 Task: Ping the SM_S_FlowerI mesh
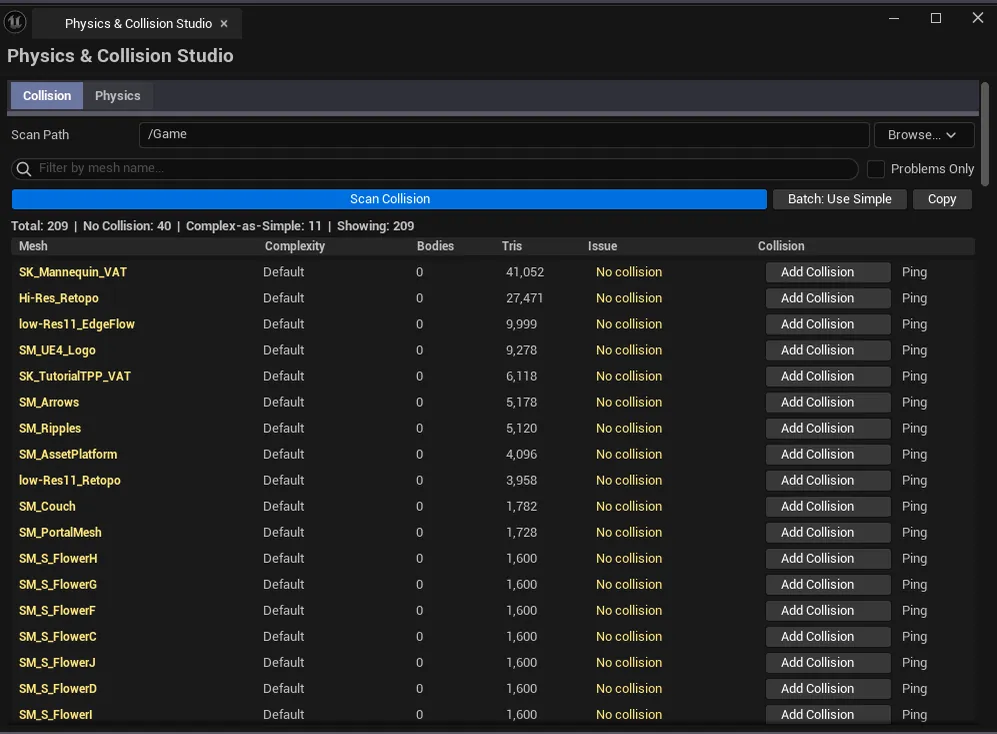click(914, 715)
